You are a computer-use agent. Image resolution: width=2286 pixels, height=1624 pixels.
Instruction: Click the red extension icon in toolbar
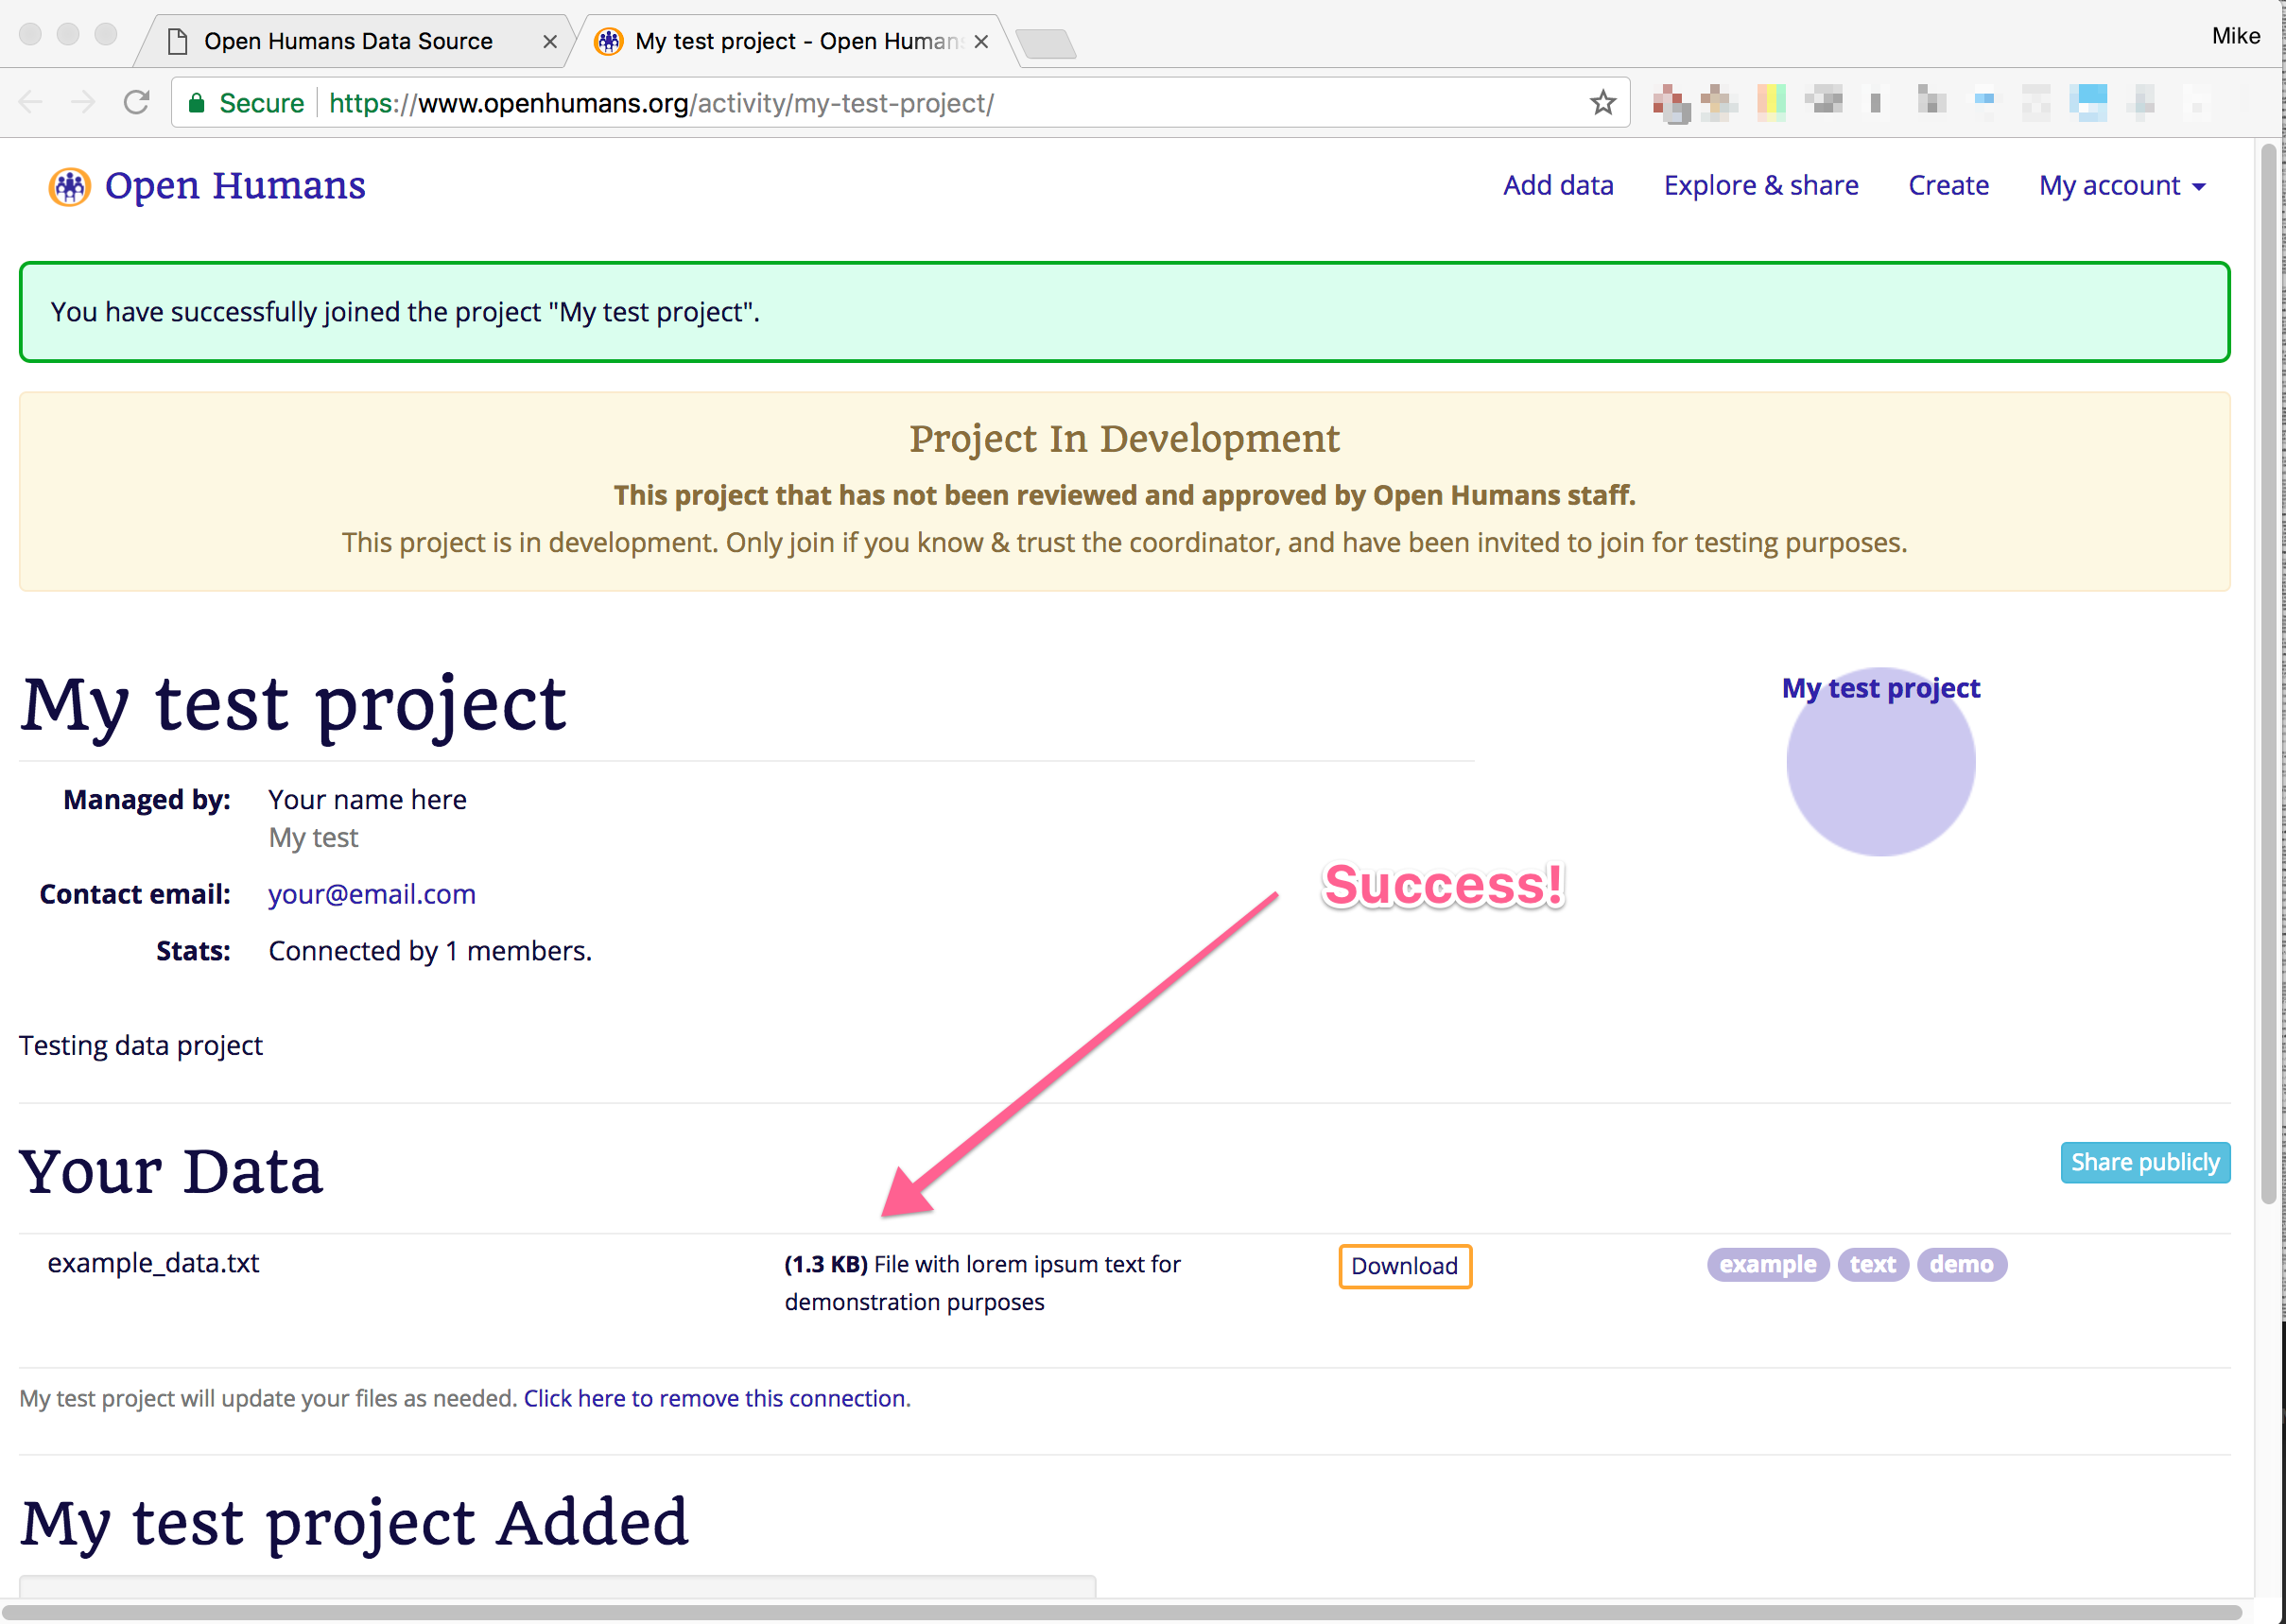1670,102
